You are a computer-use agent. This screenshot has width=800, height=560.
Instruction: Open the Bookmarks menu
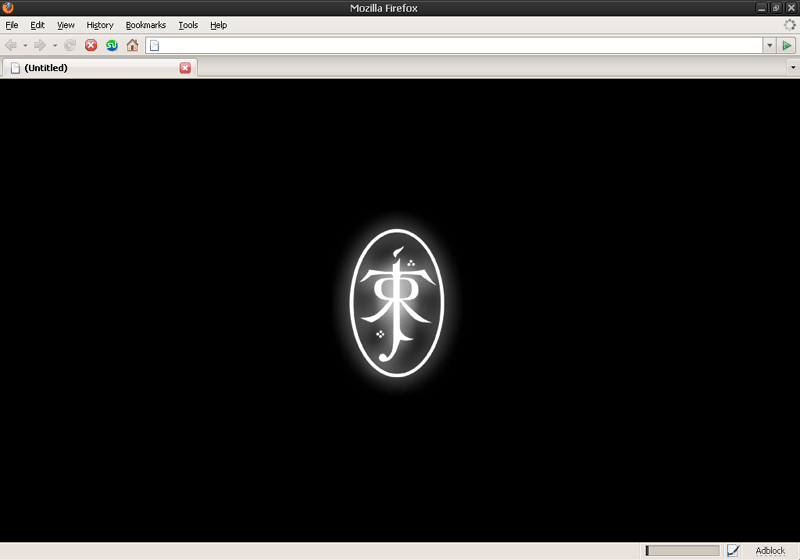click(x=145, y=25)
